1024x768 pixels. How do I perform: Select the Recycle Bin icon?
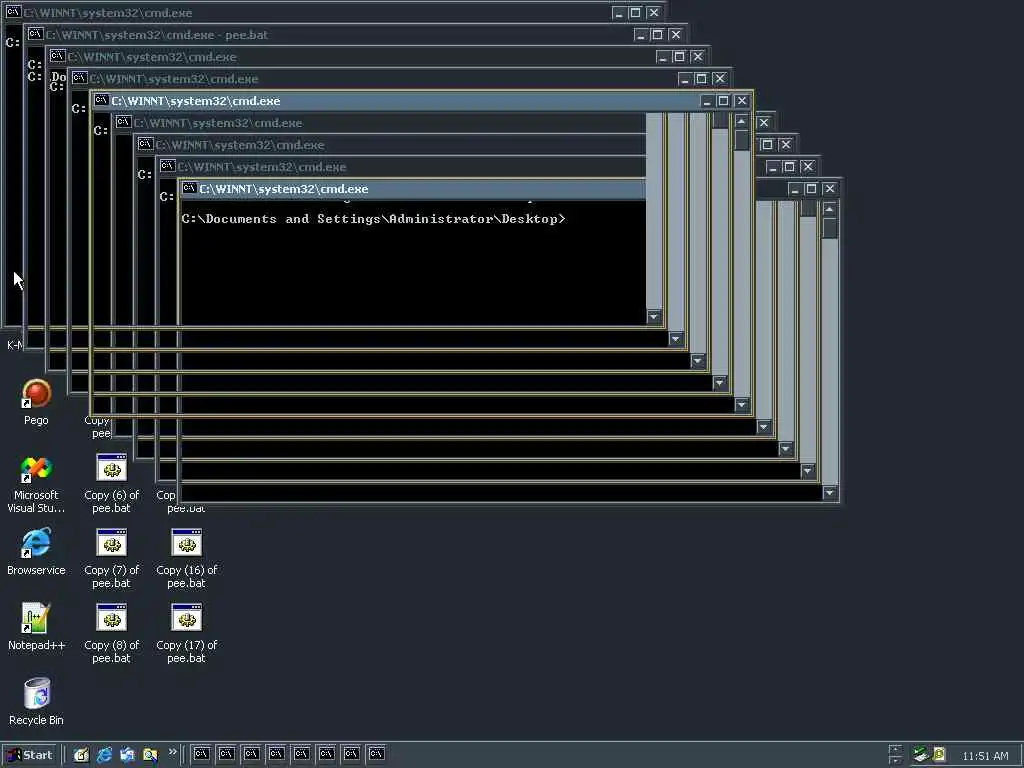[36, 702]
